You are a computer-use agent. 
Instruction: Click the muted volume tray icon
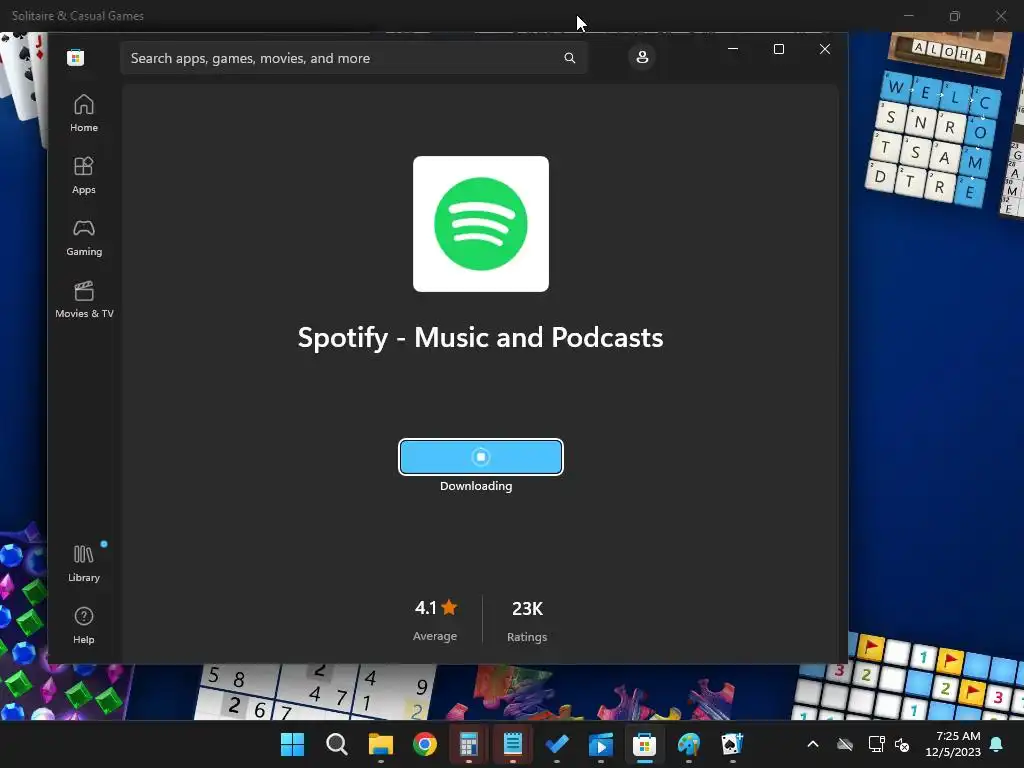(903, 744)
